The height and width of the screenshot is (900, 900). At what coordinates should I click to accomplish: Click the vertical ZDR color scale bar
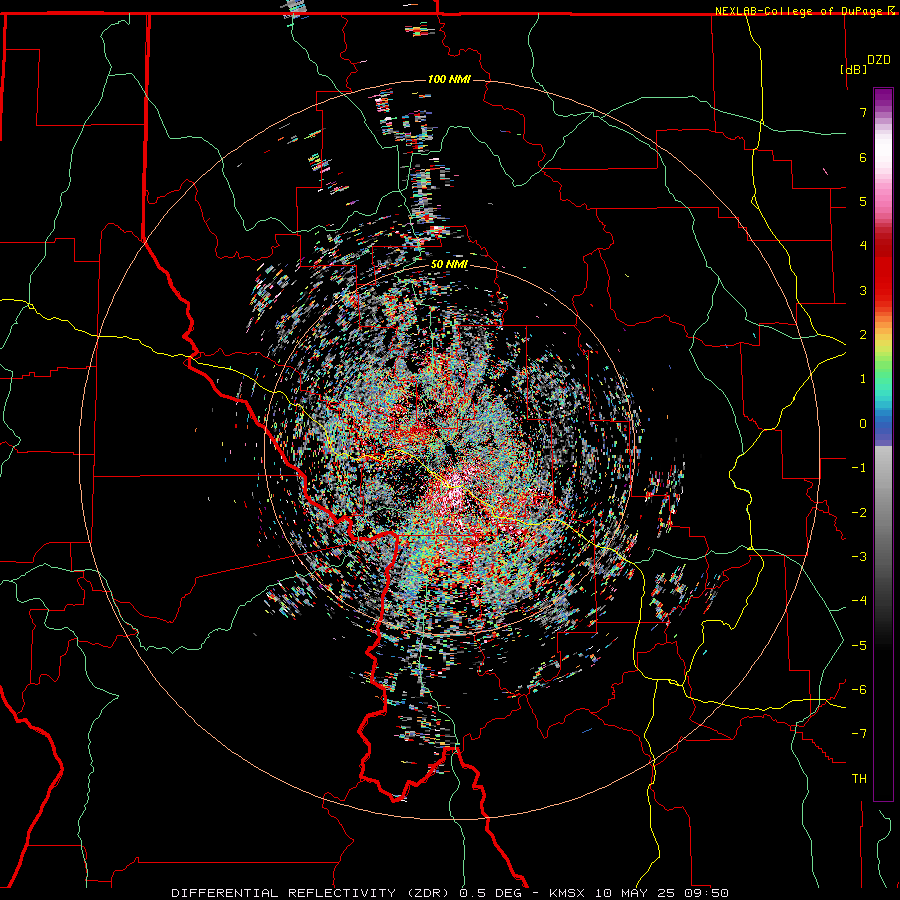883,444
